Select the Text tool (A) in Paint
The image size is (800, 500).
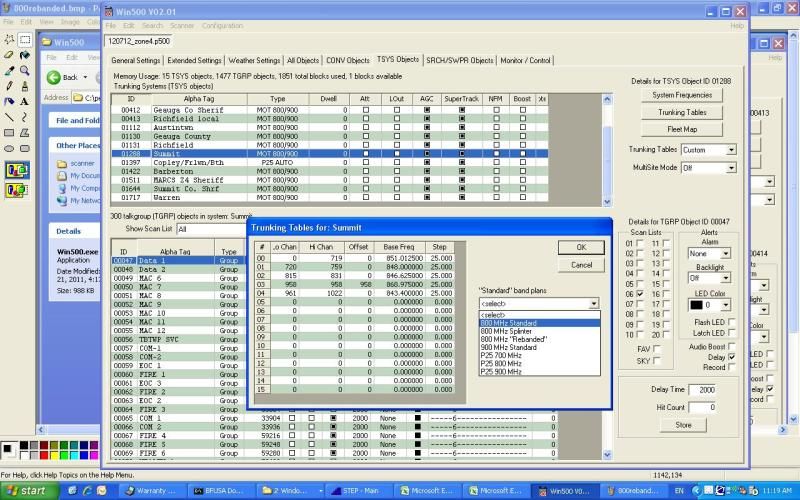(x=24, y=102)
